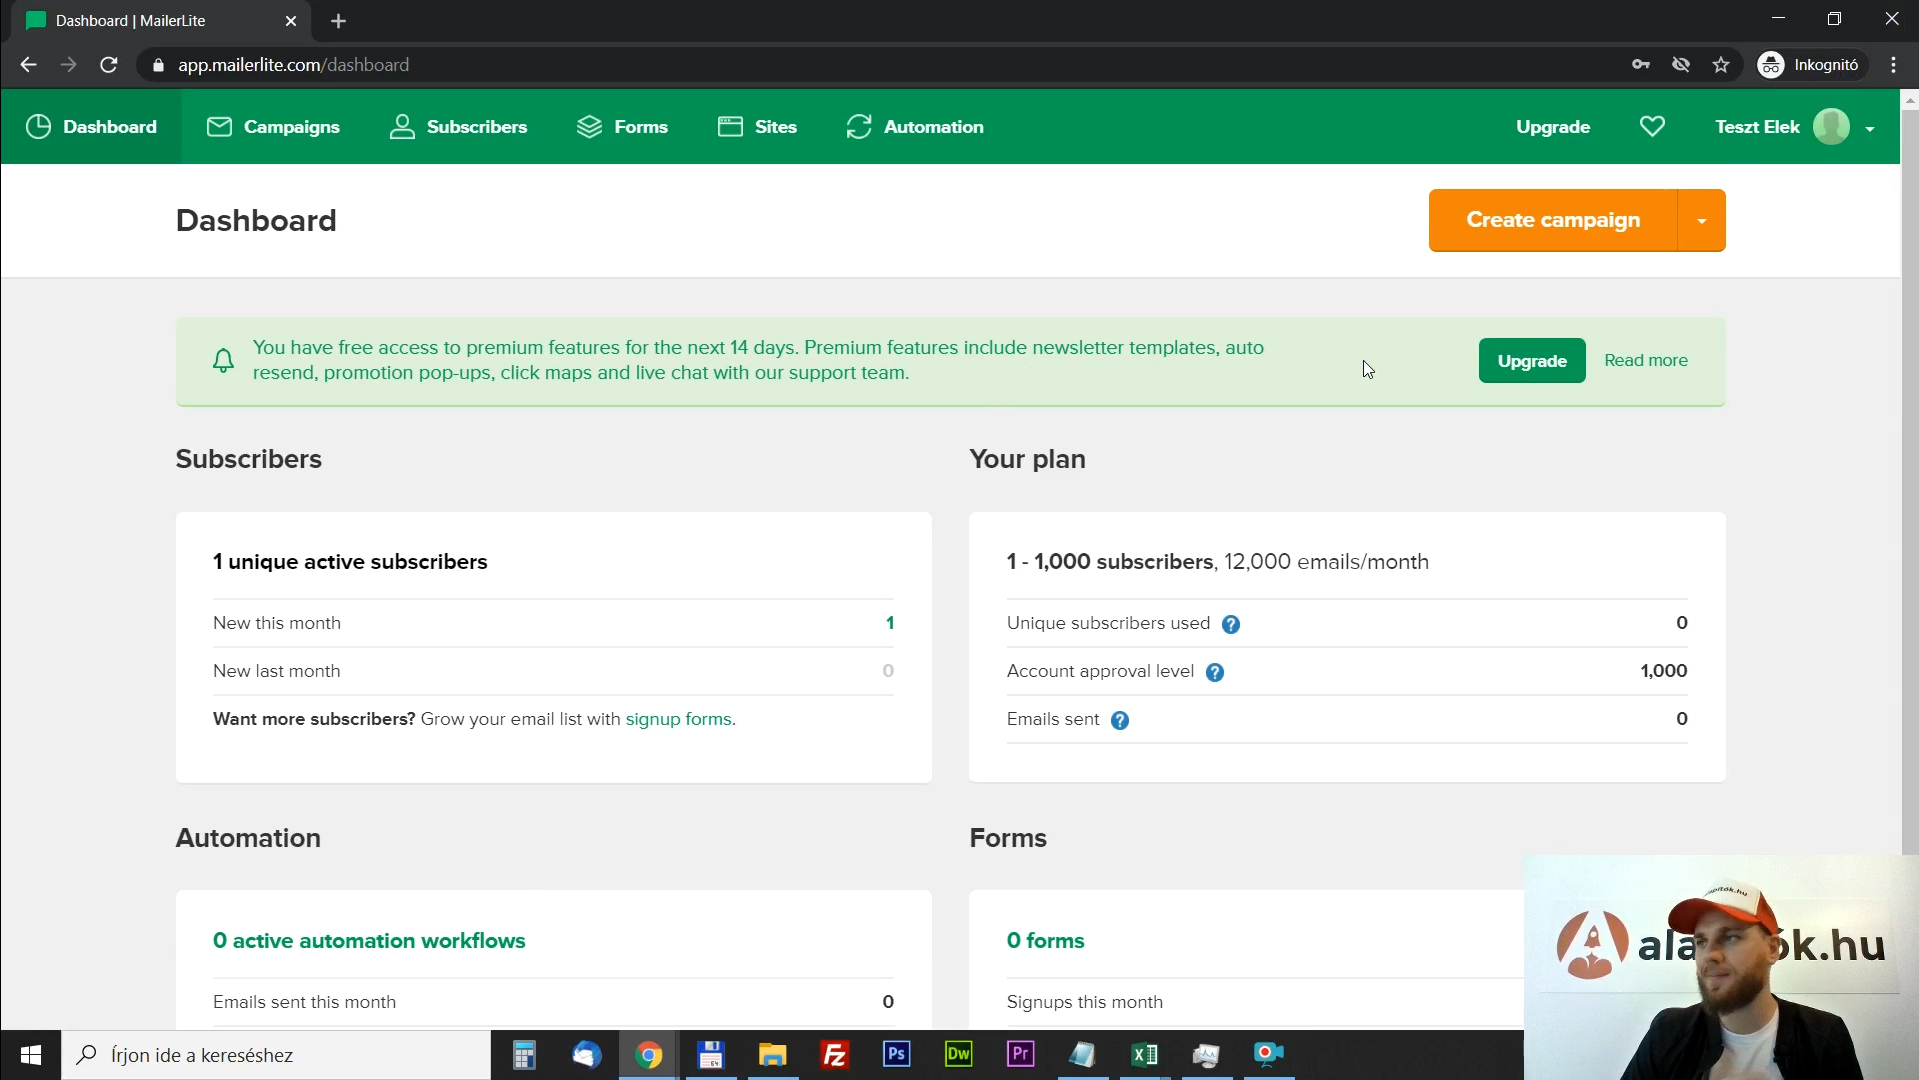Open the Inkognitó profile chip

point(1811,65)
